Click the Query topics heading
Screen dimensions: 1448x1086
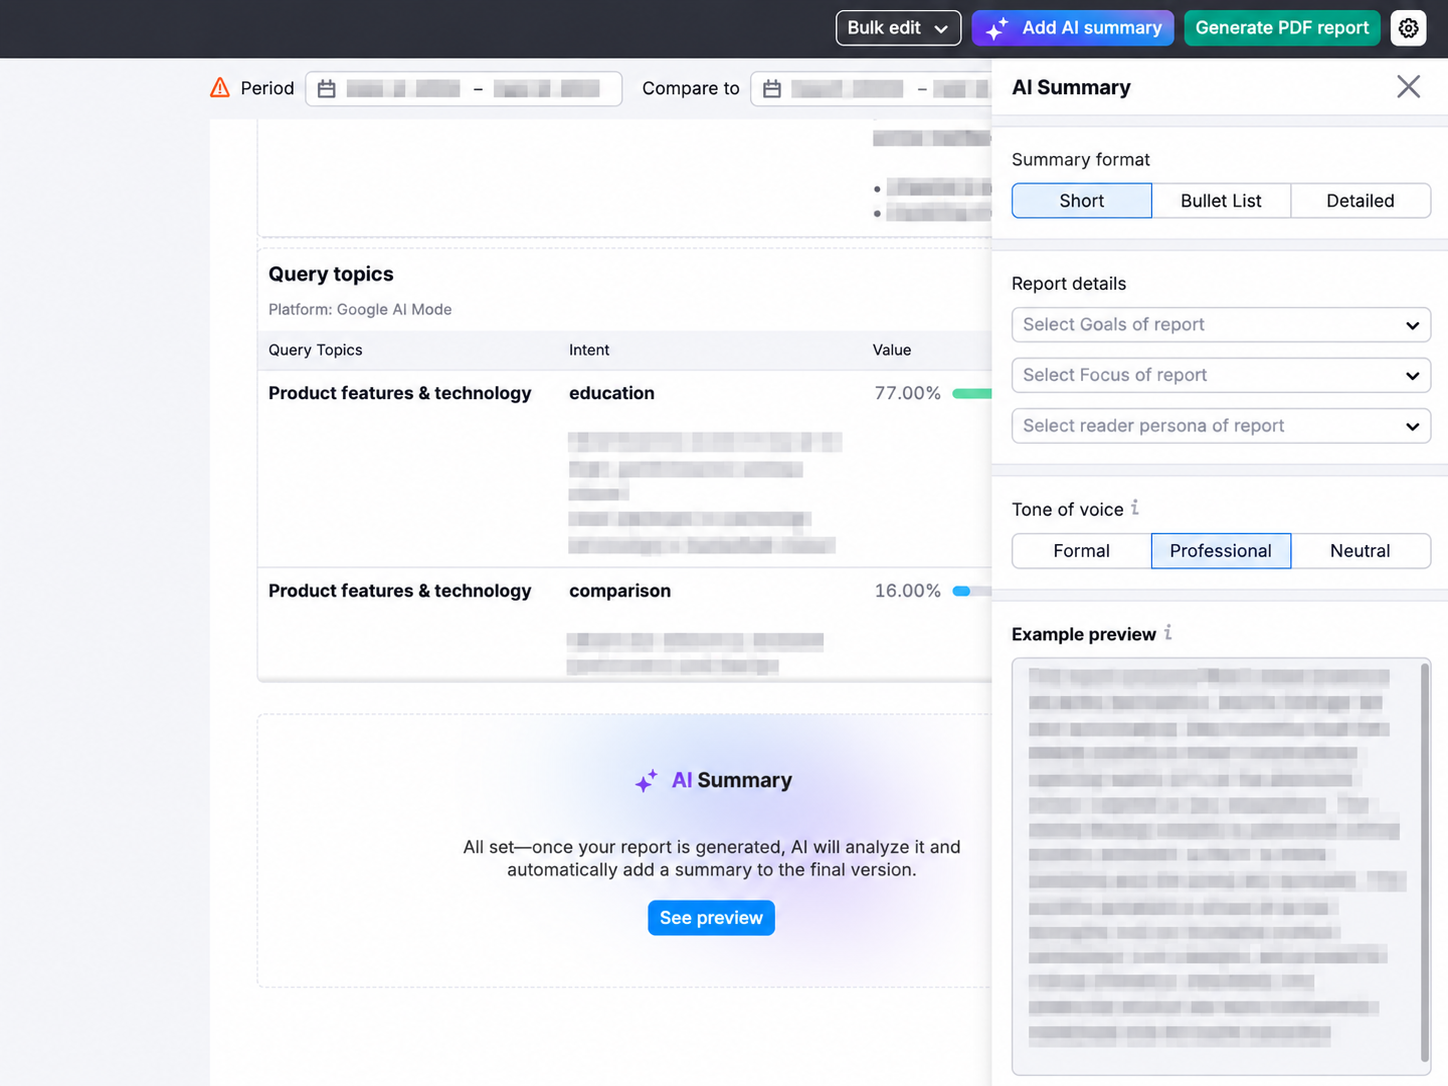click(331, 274)
